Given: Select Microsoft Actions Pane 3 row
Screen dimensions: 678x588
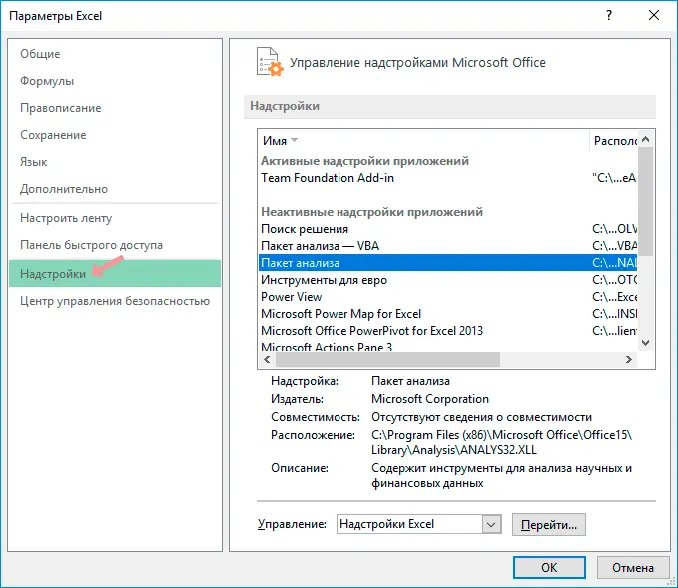Looking at the screenshot, I should [x=448, y=347].
